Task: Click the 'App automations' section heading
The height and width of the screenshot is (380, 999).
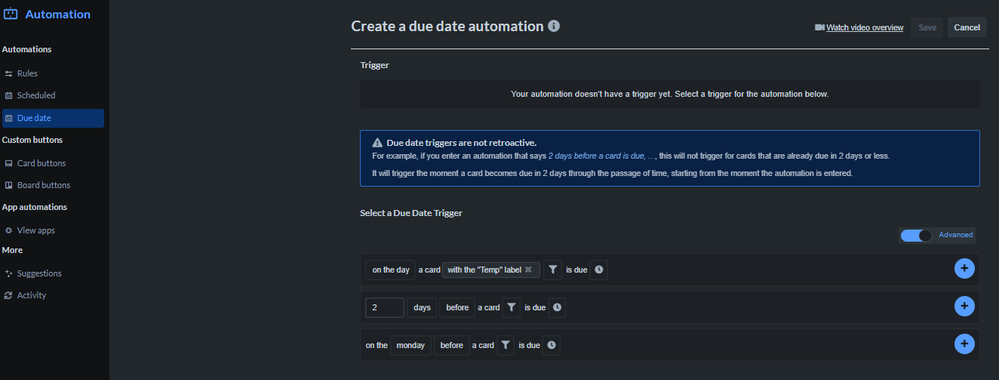Action: pyautogui.click(x=34, y=207)
